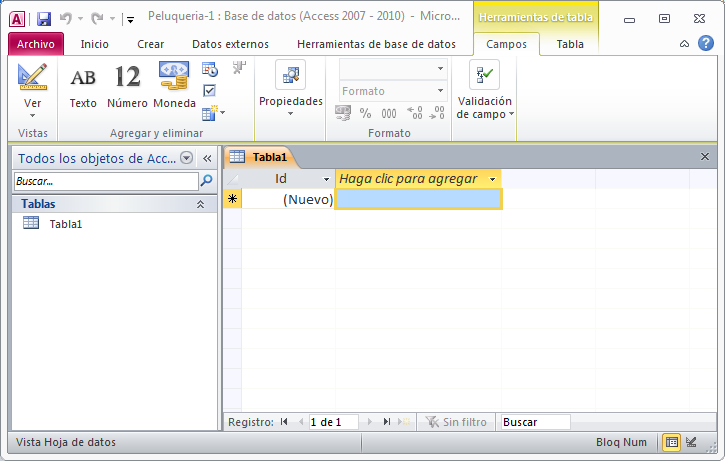Select Tabla1 in navigation pane
The height and width of the screenshot is (461, 725).
(x=66, y=224)
